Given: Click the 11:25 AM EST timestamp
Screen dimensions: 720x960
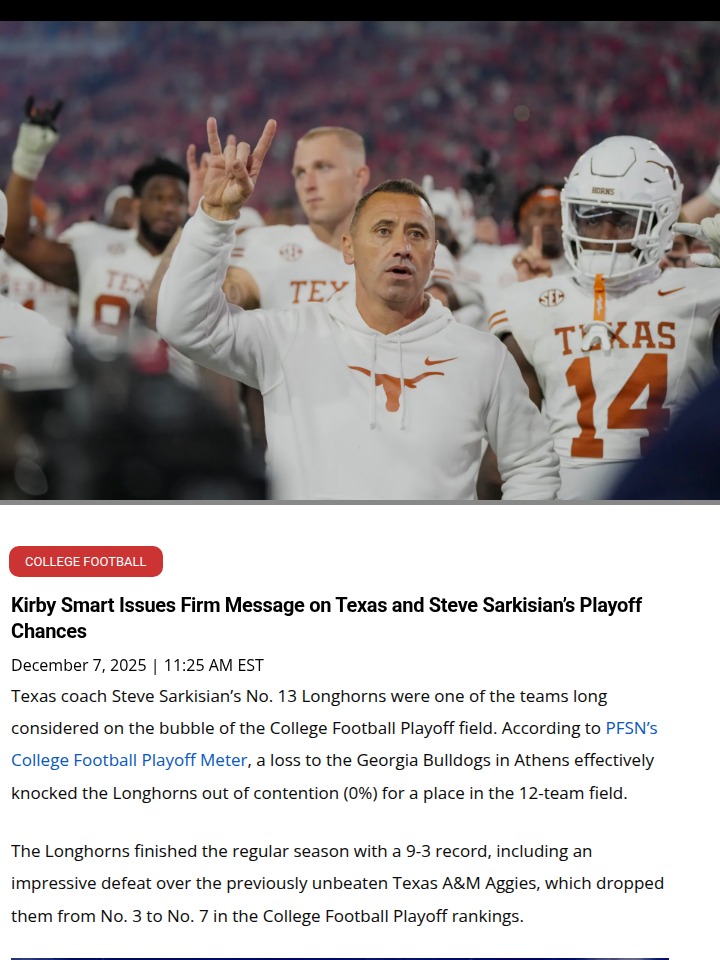Looking at the screenshot, I should 213,665.
